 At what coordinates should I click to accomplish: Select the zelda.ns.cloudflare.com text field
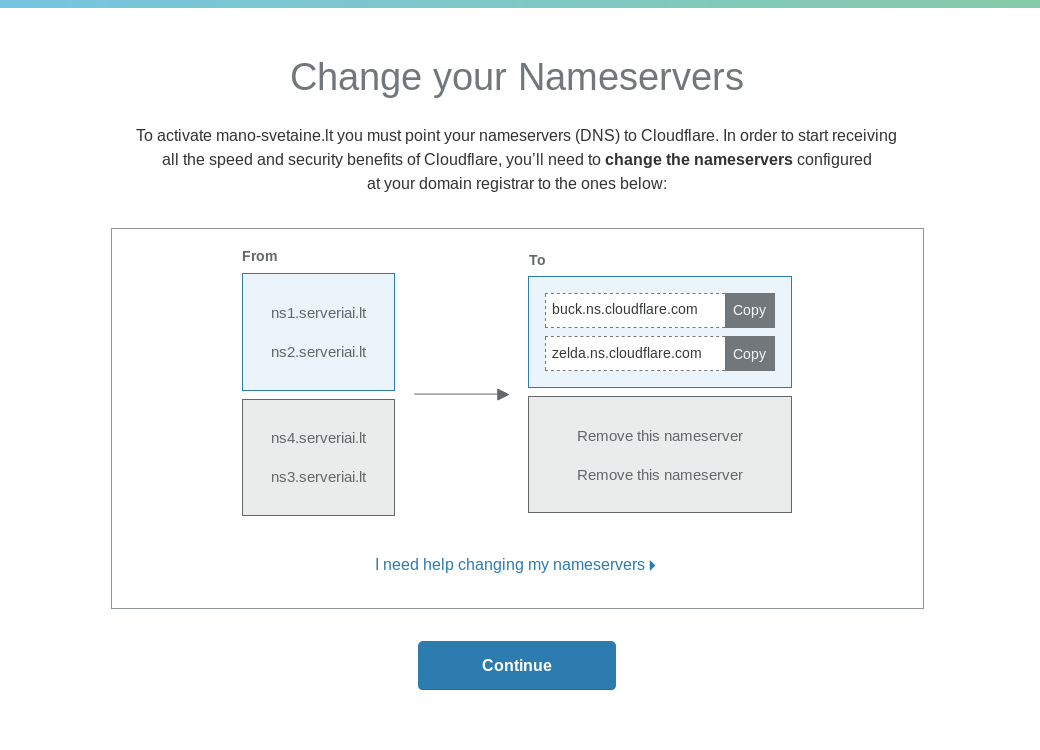[634, 354]
